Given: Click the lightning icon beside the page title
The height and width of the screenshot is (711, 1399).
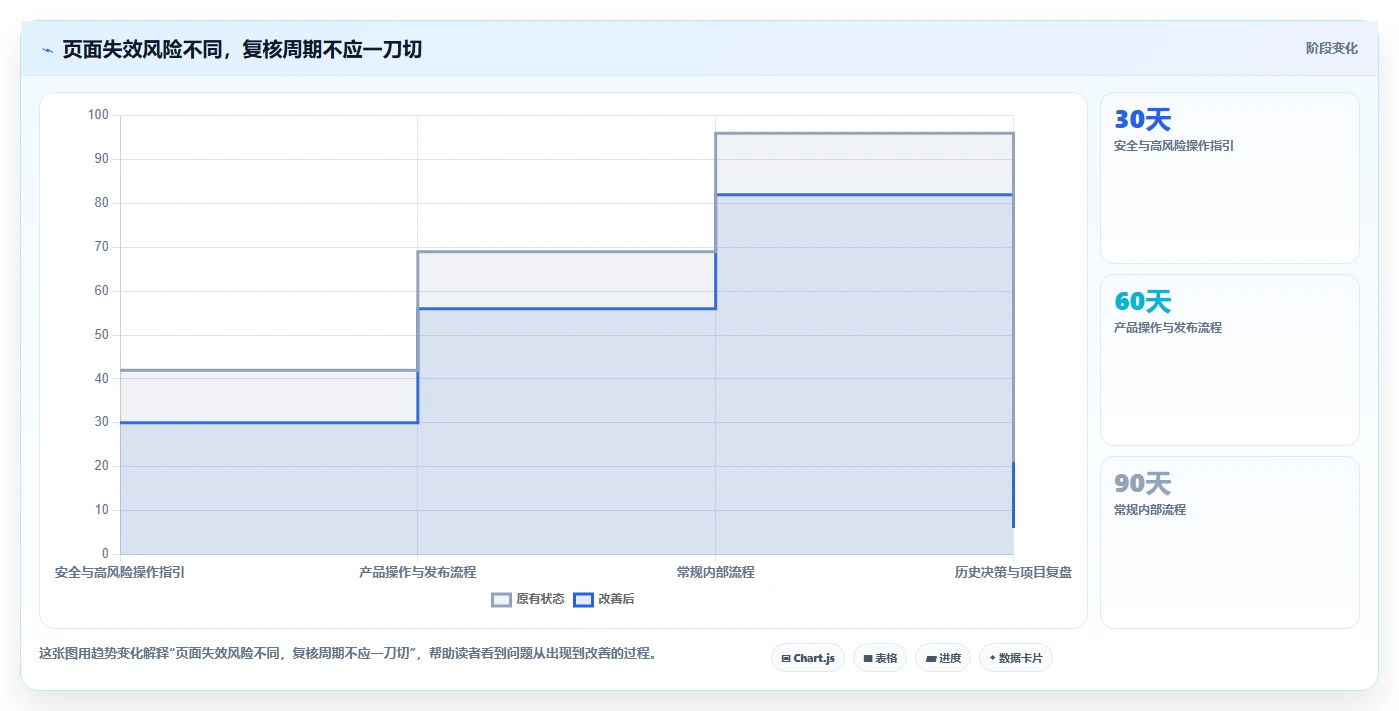Looking at the screenshot, I should pos(47,50).
